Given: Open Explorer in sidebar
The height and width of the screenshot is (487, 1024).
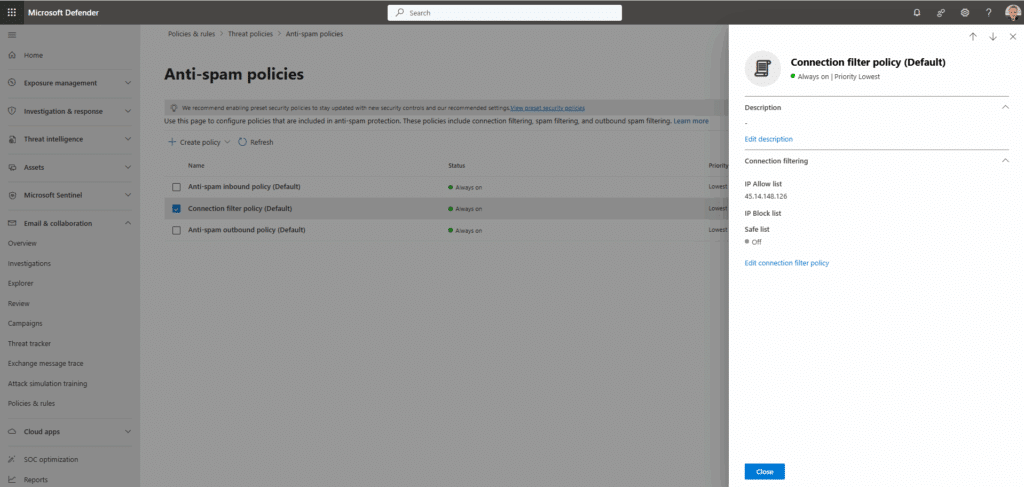Looking at the screenshot, I should [21, 283].
